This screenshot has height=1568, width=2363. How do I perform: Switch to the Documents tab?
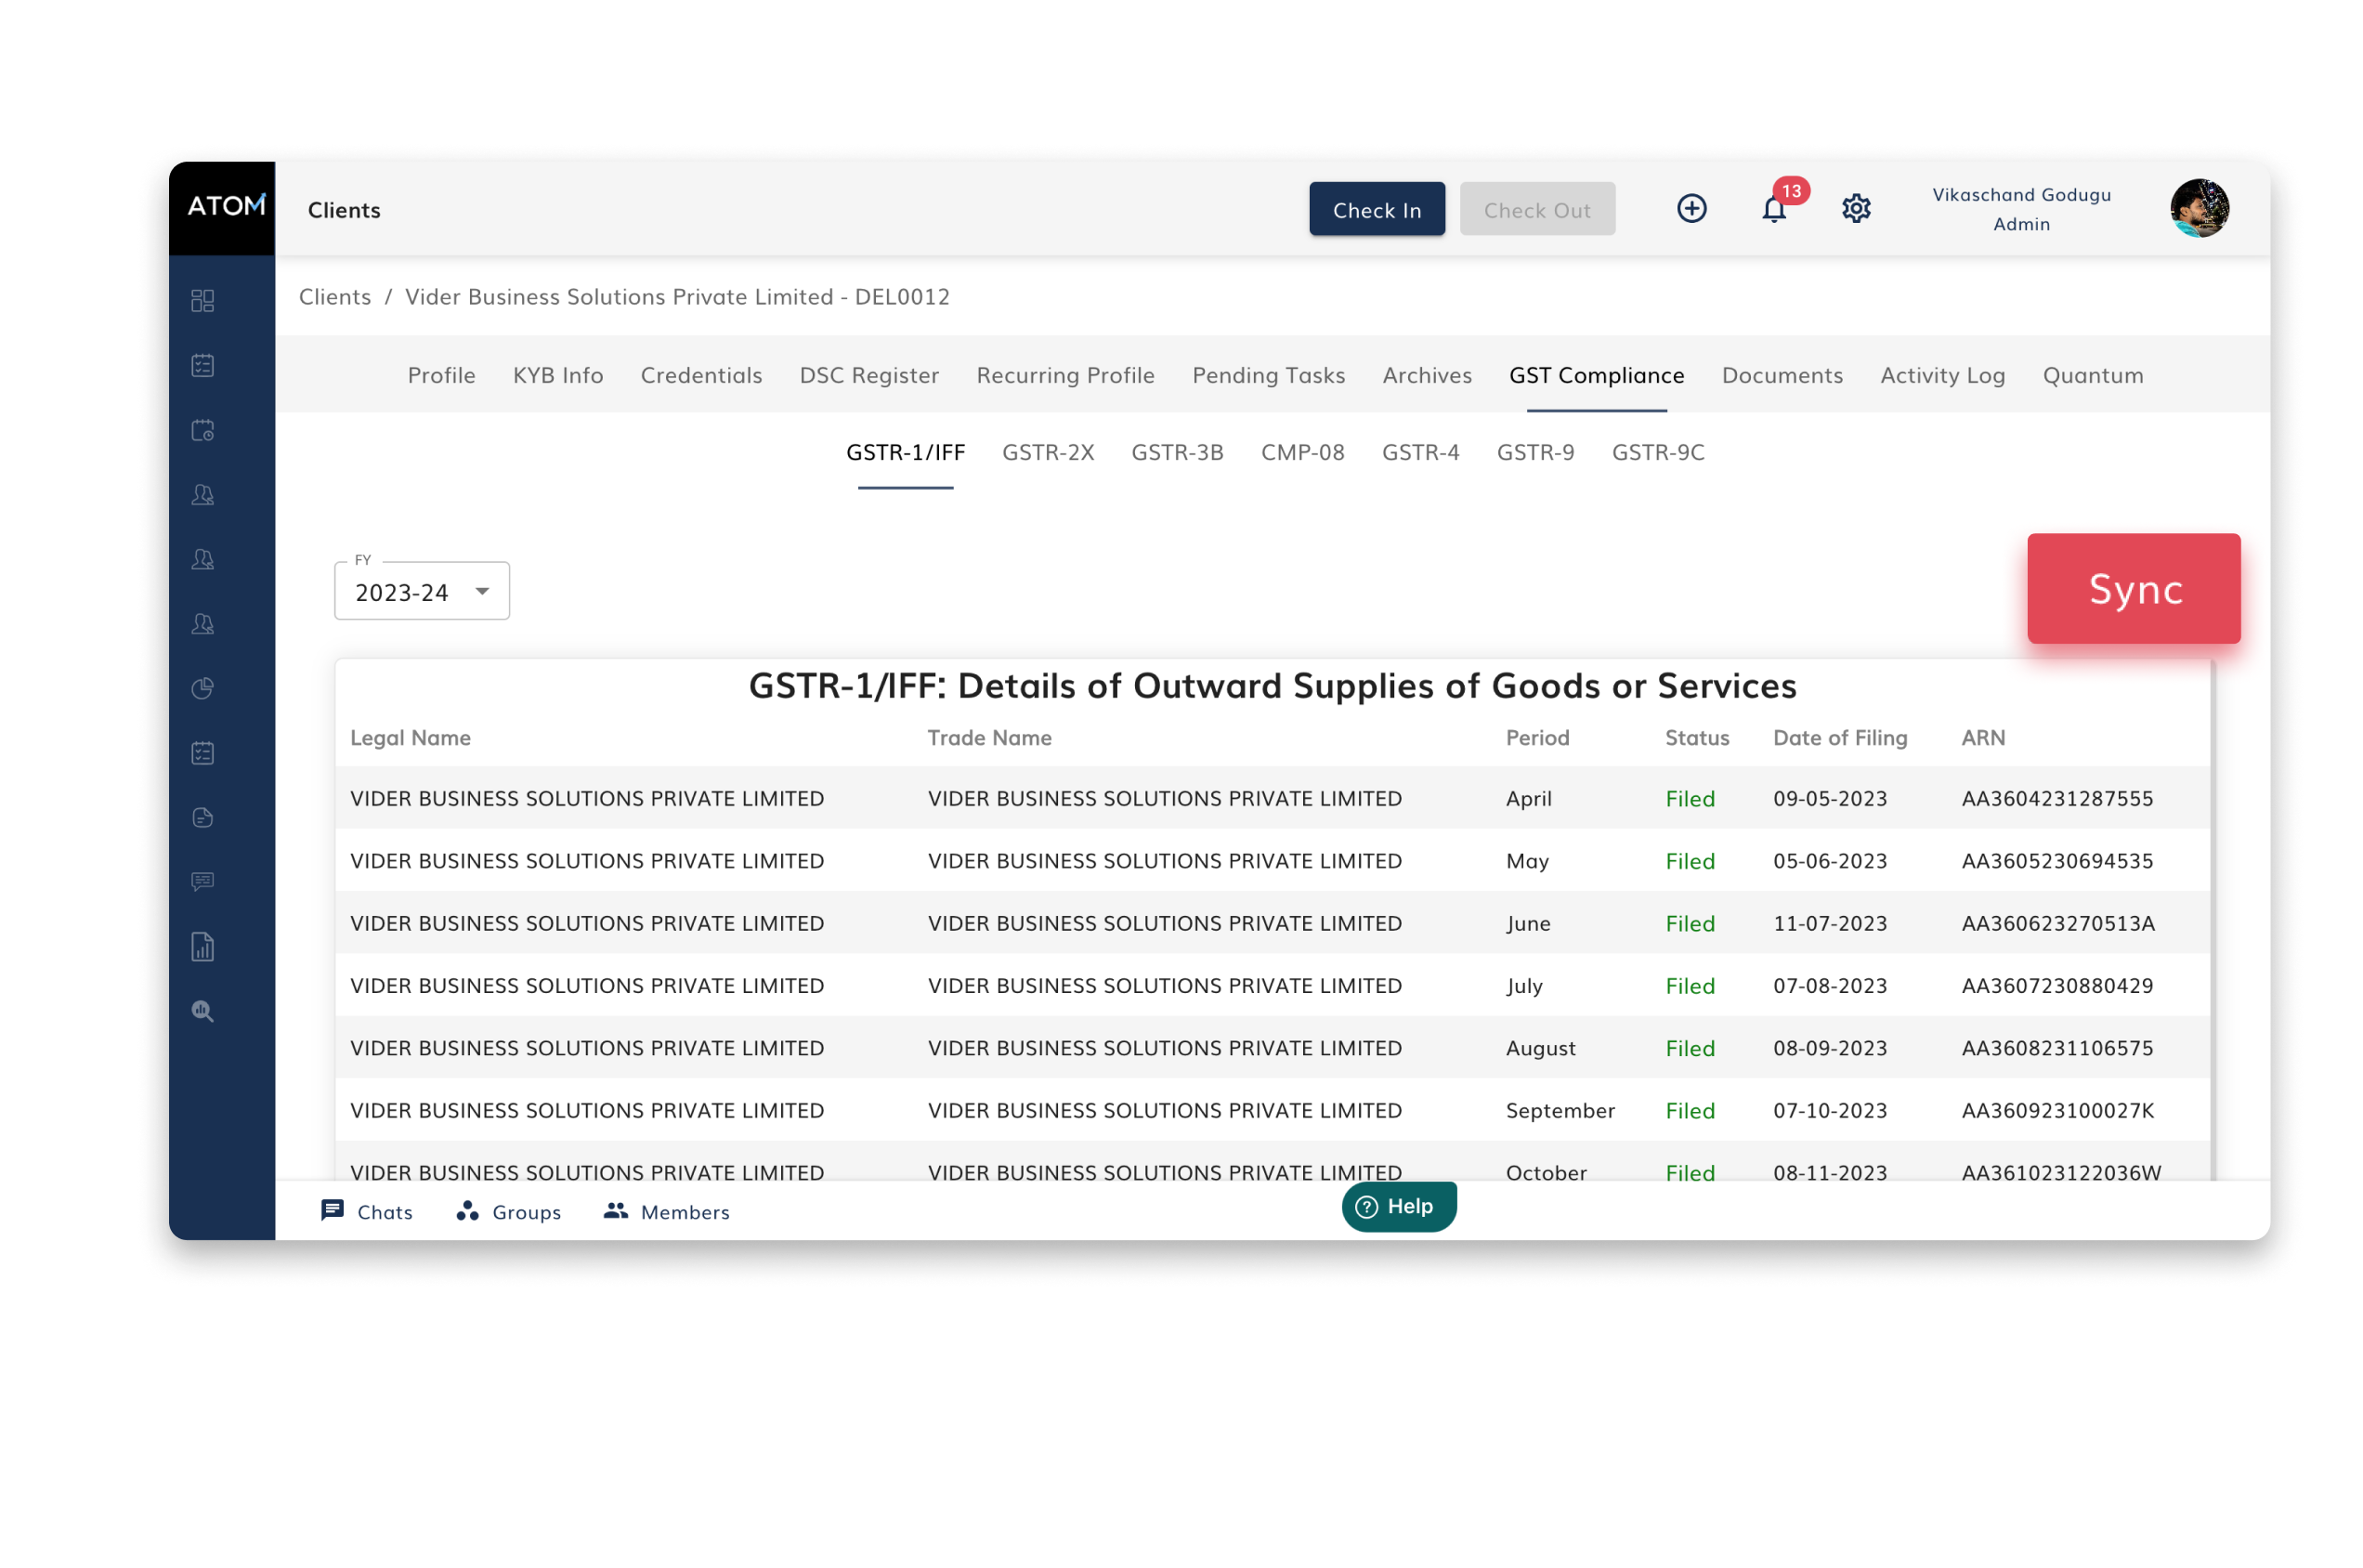(1783, 376)
